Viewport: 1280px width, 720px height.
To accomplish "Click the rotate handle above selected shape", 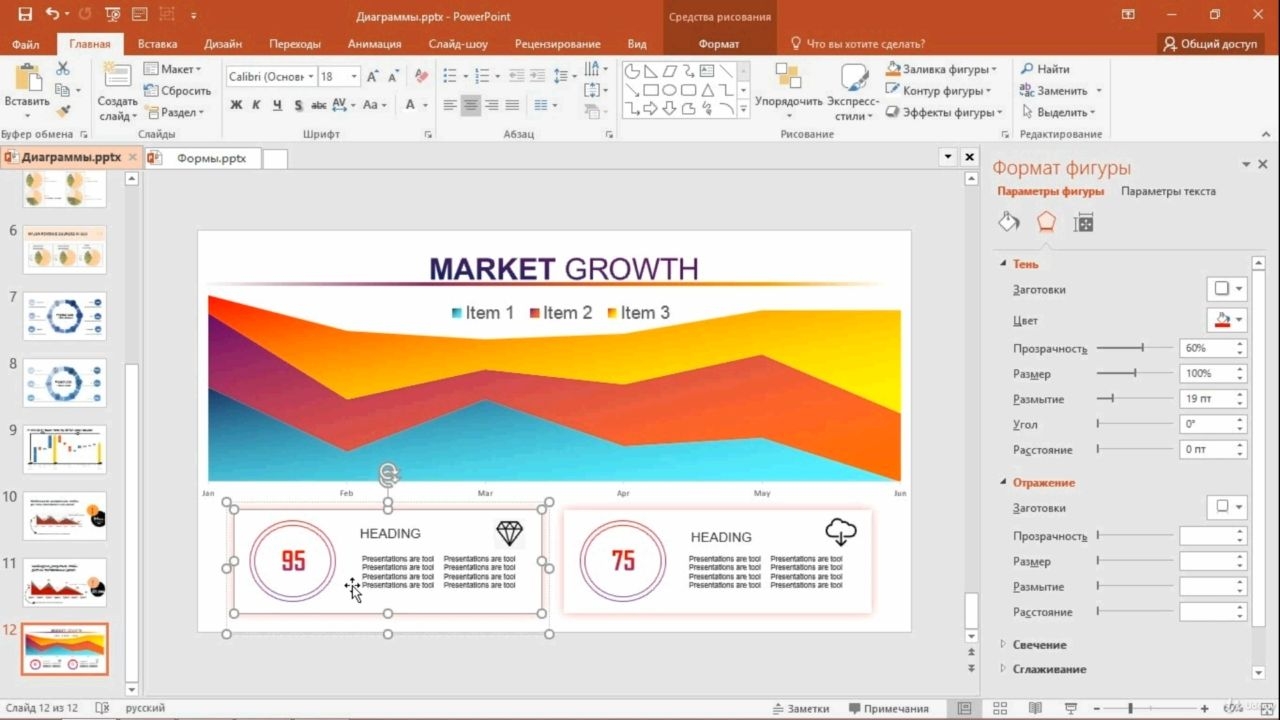I will (x=388, y=475).
